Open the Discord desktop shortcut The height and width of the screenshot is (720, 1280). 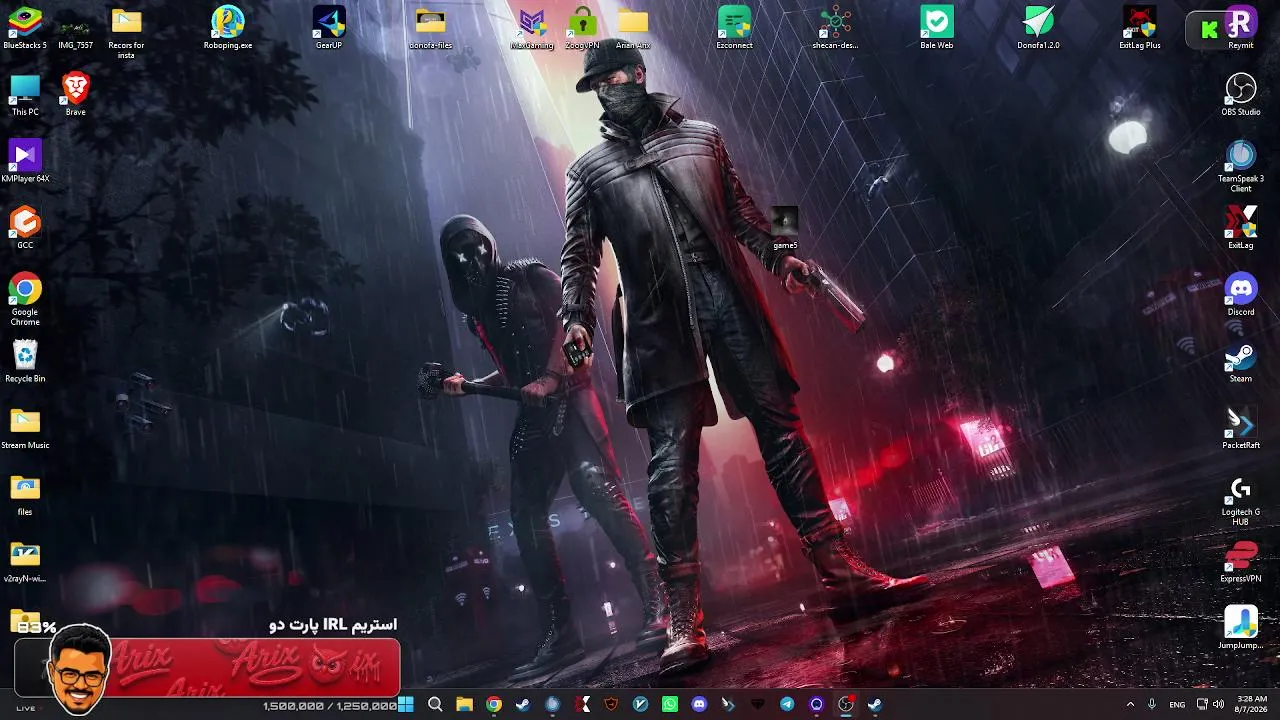coord(1241,294)
